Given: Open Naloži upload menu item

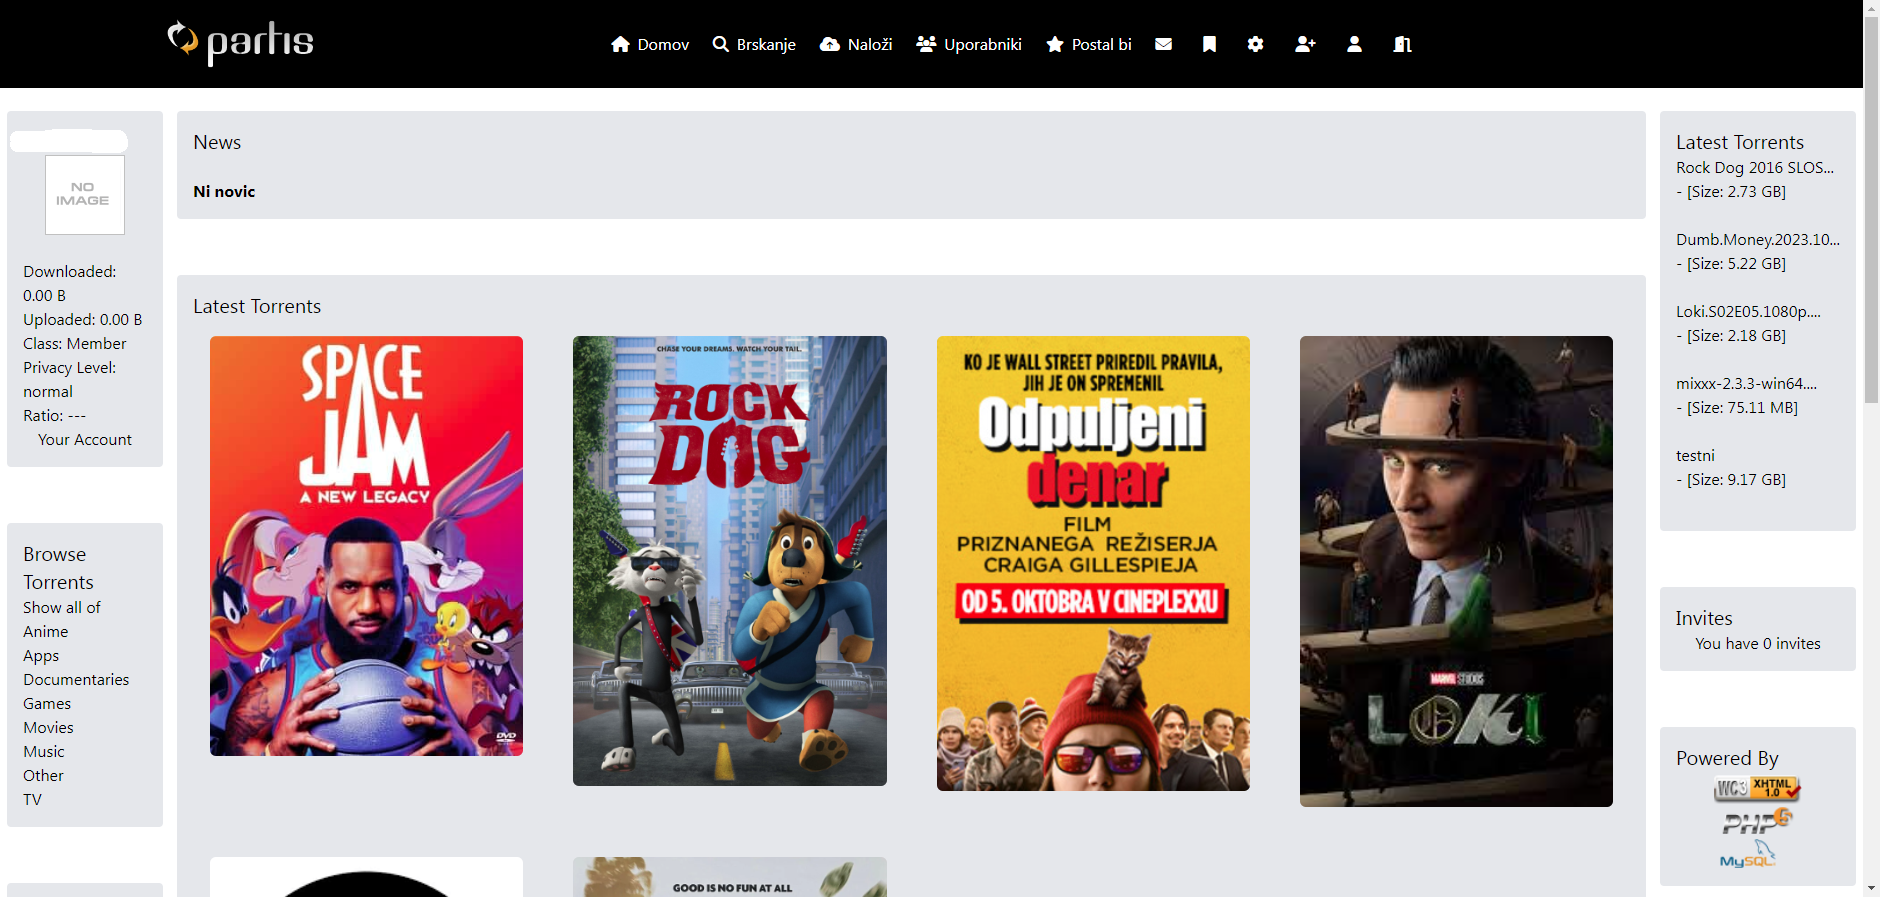Looking at the screenshot, I should pos(856,44).
